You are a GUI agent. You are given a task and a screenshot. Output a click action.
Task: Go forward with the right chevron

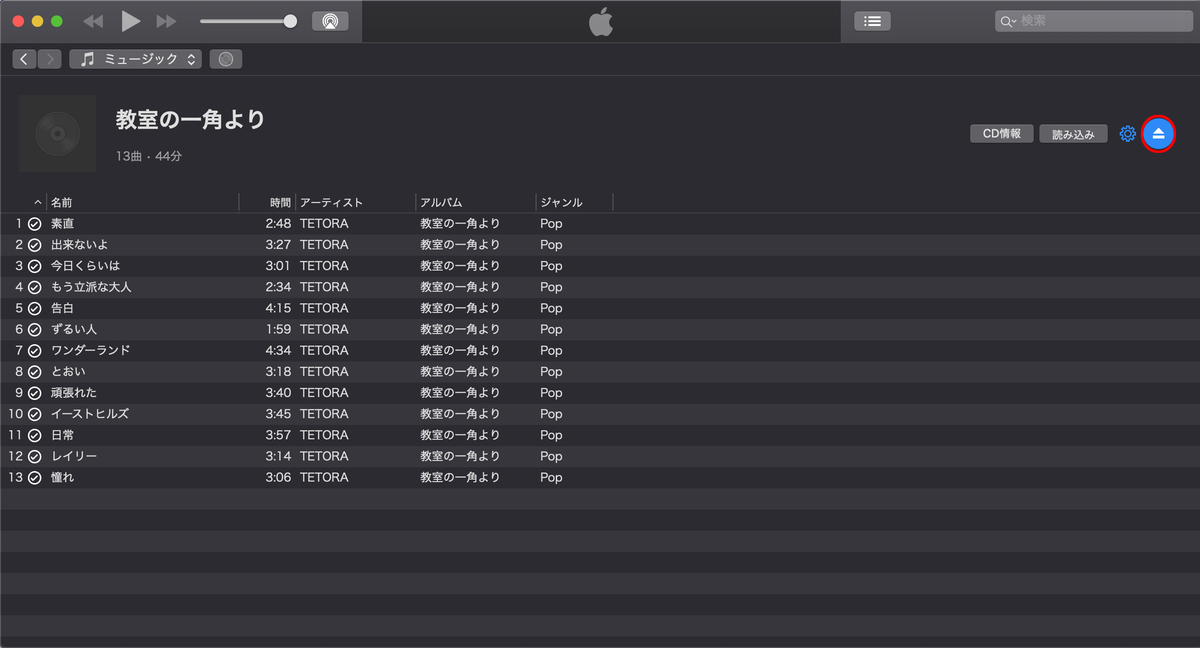49,59
